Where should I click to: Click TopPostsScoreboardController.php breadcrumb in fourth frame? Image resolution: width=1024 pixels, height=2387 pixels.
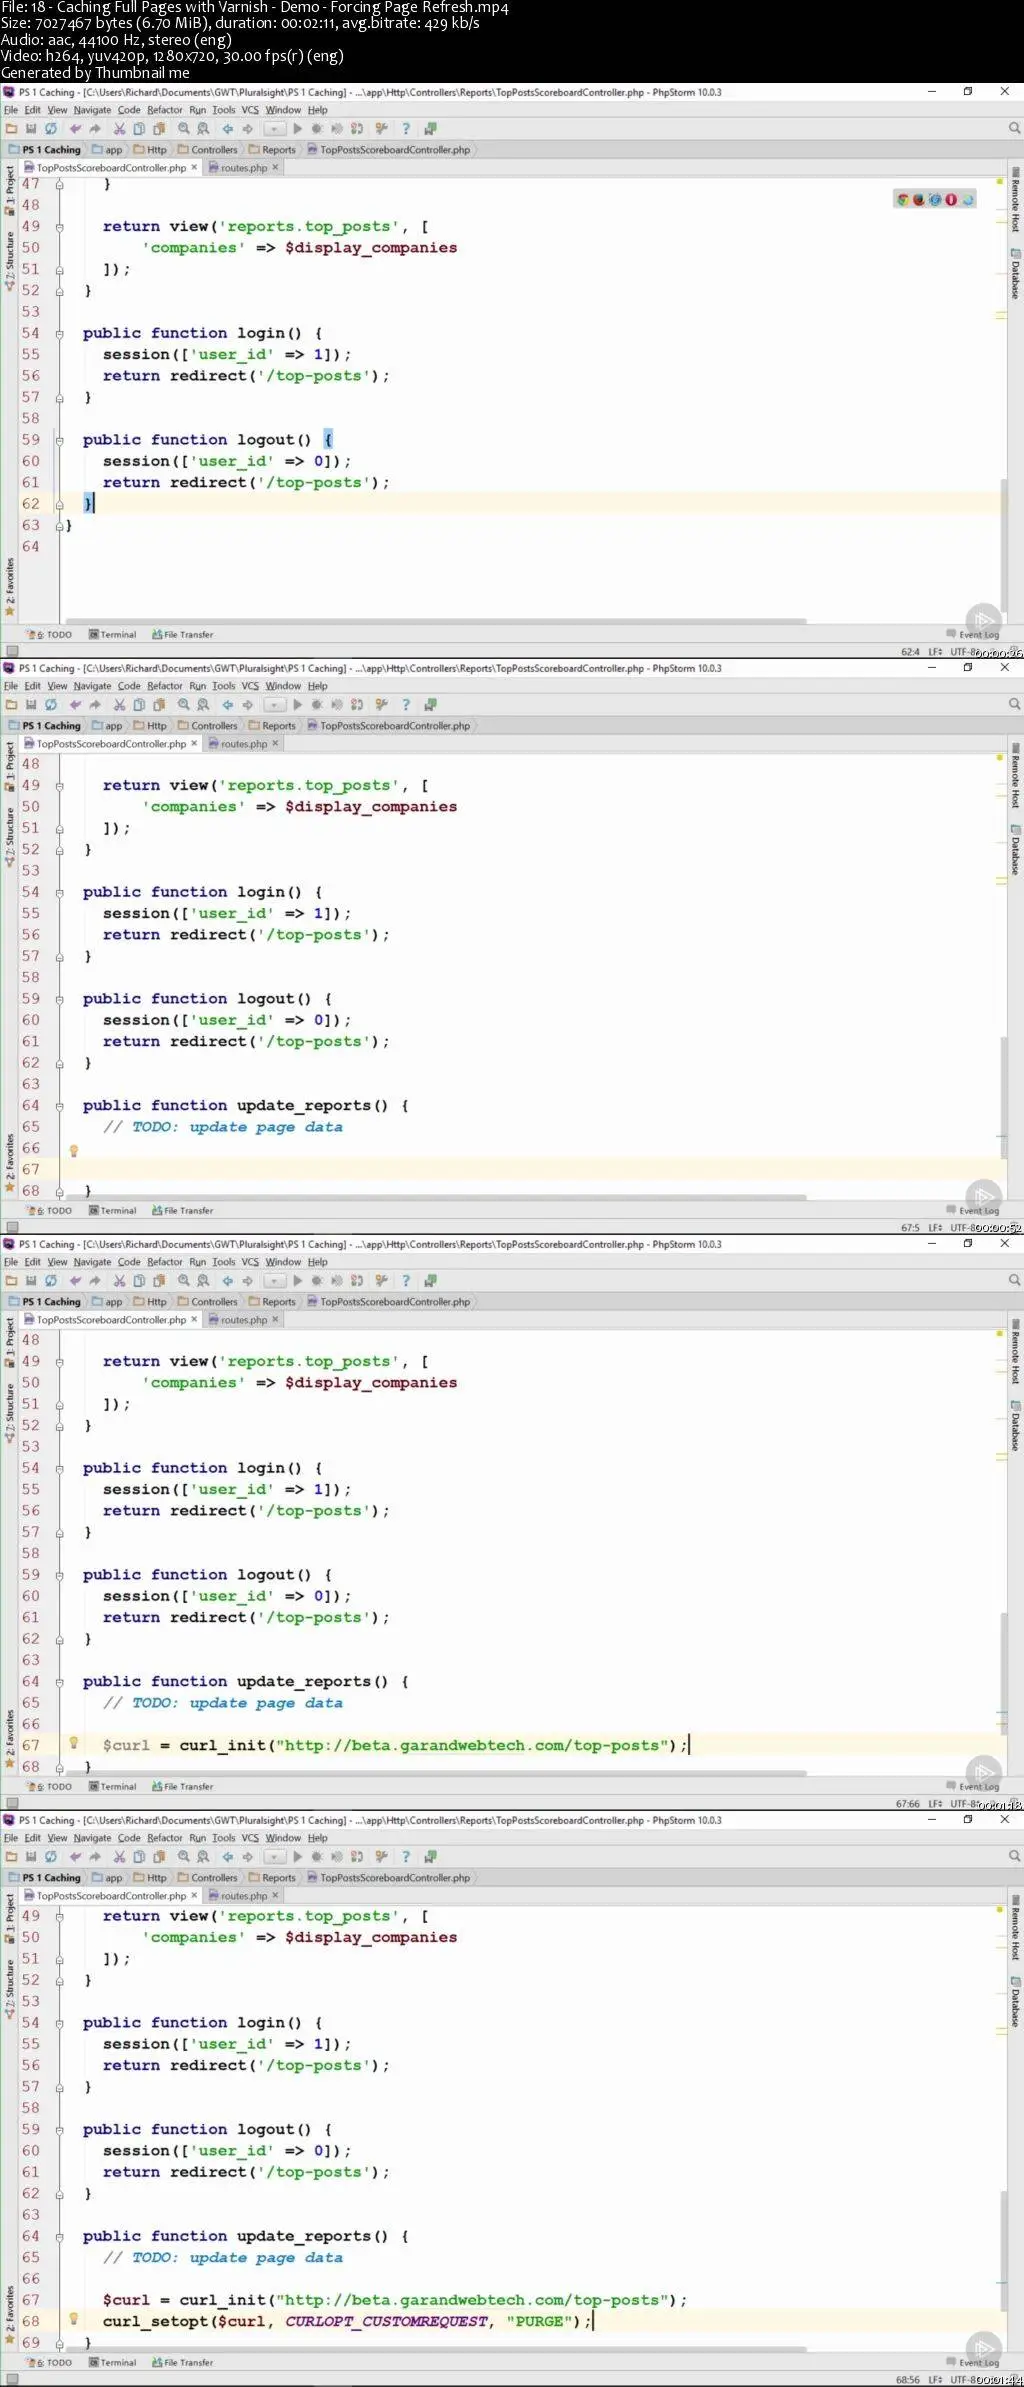[388, 1878]
